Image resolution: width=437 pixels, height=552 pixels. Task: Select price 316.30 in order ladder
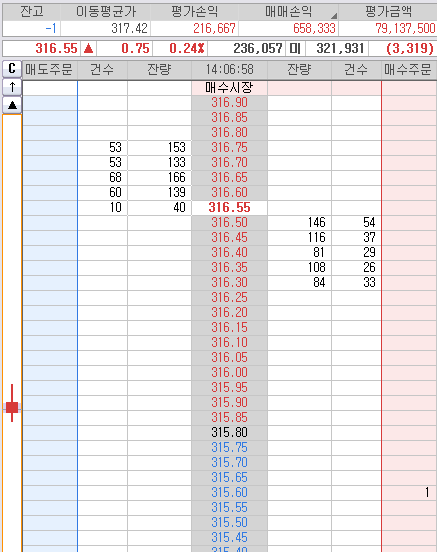[x=229, y=283]
